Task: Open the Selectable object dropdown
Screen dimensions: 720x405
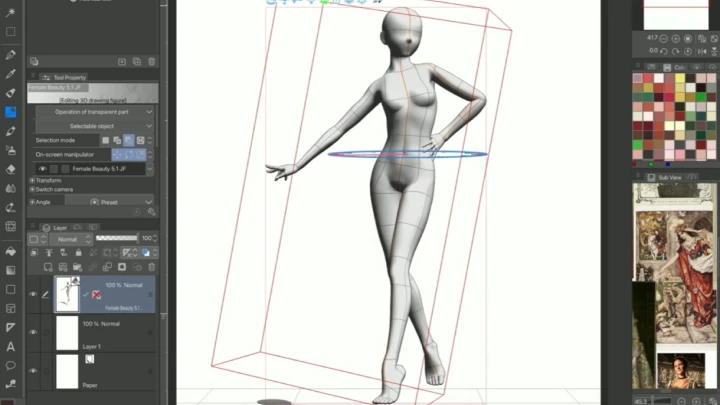Action: tap(94, 126)
